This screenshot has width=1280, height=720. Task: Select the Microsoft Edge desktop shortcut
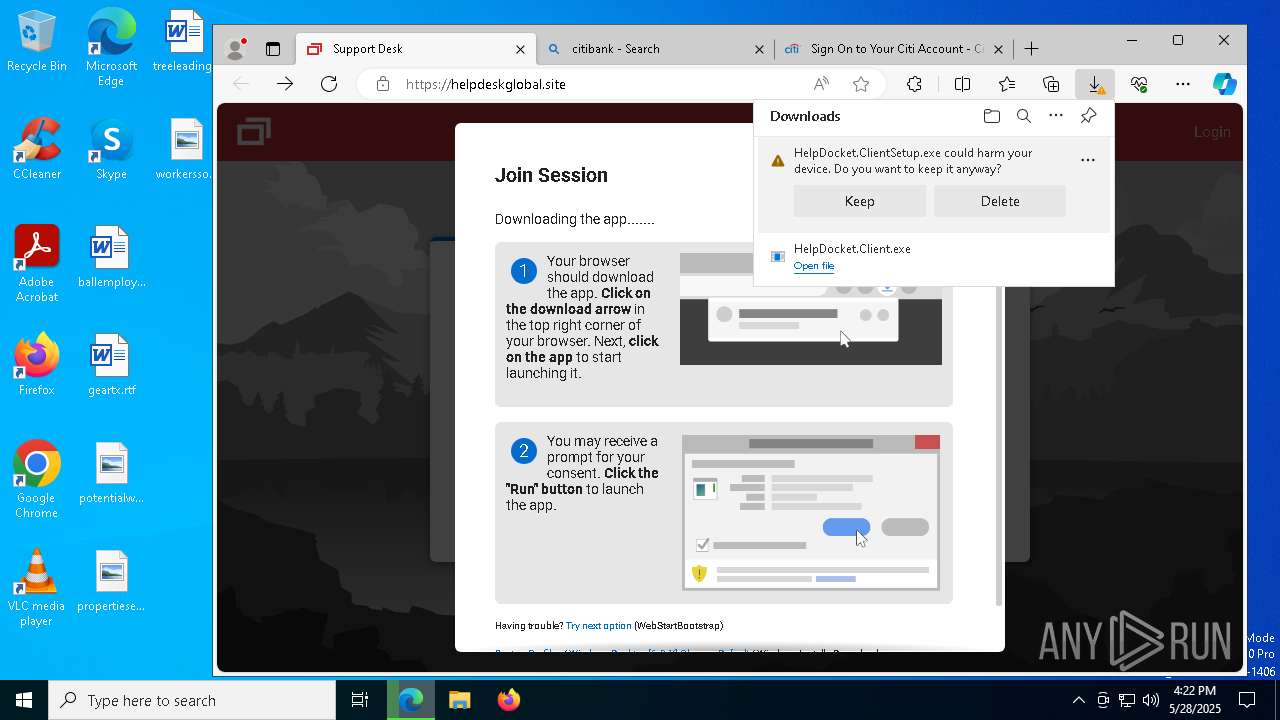(x=111, y=47)
